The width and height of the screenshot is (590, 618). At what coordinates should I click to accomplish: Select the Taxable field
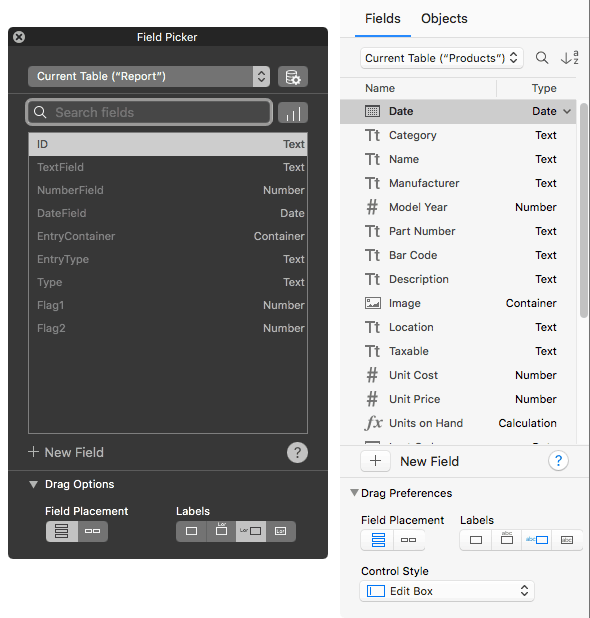point(458,351)
